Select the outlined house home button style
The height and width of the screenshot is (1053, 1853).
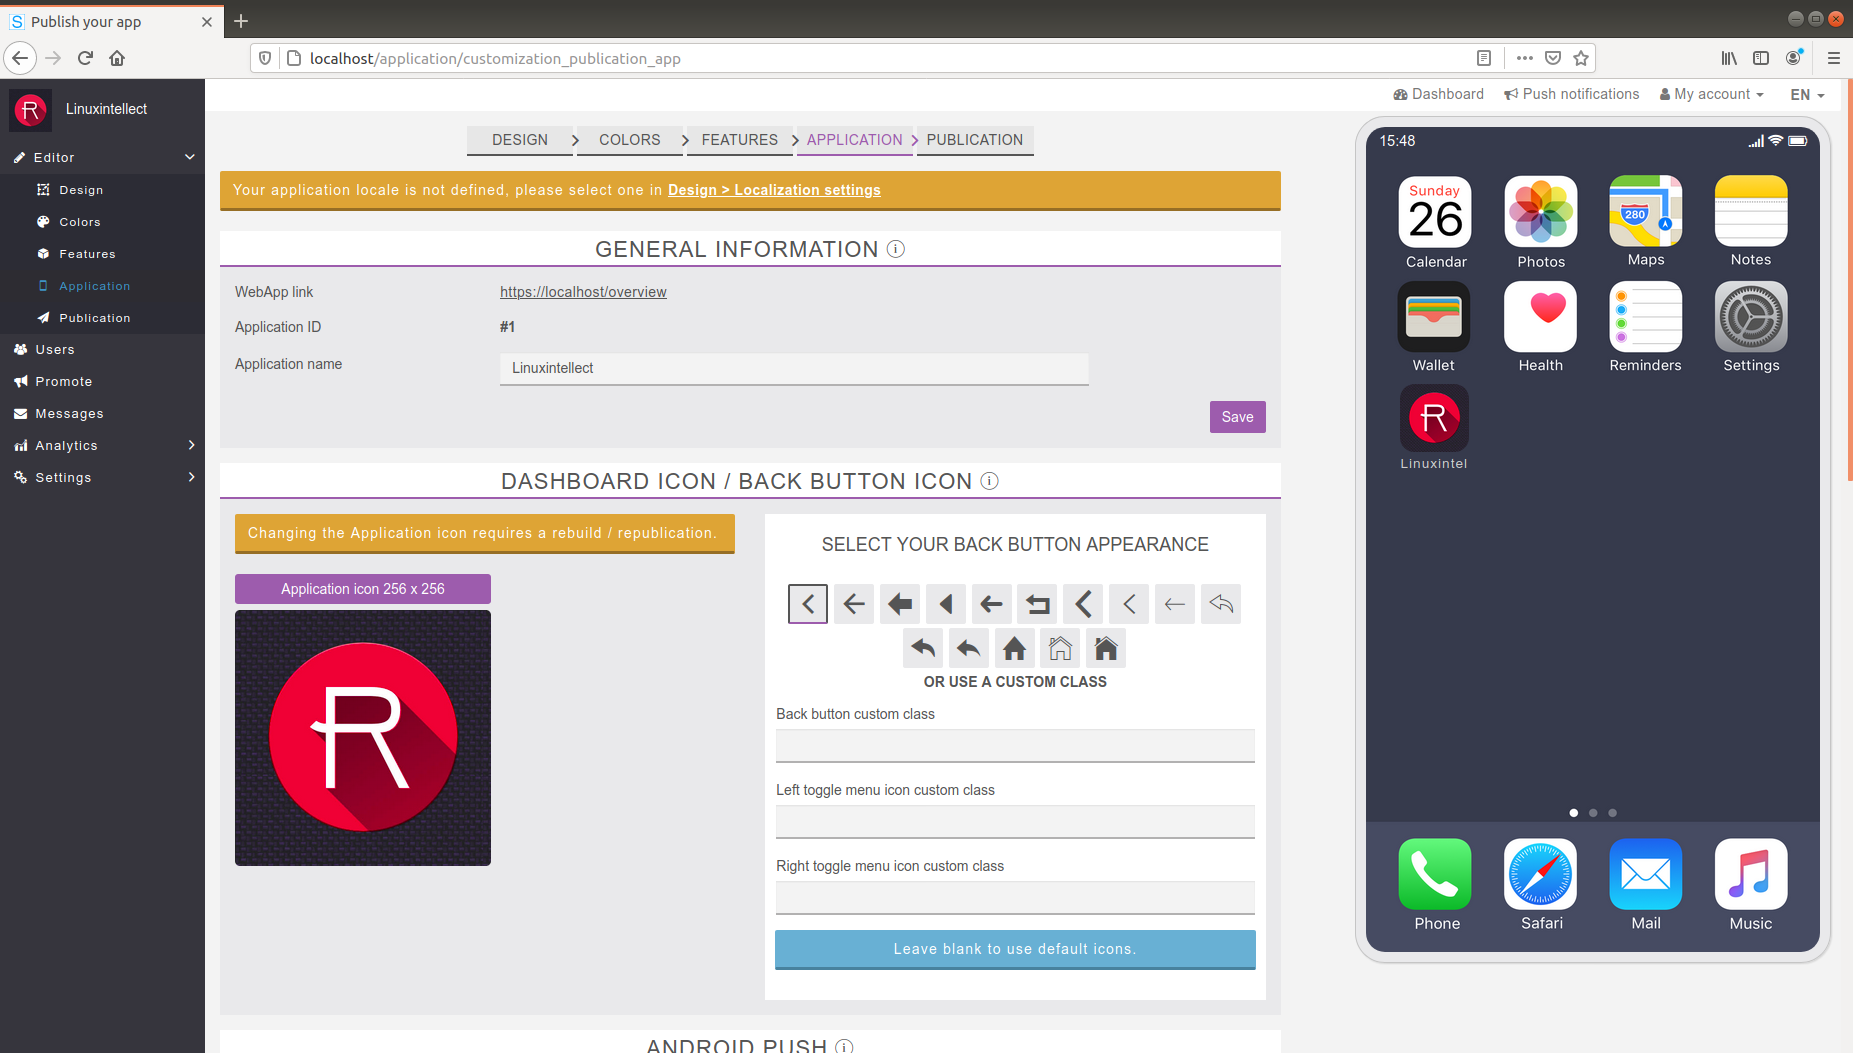click(1060, 648)
